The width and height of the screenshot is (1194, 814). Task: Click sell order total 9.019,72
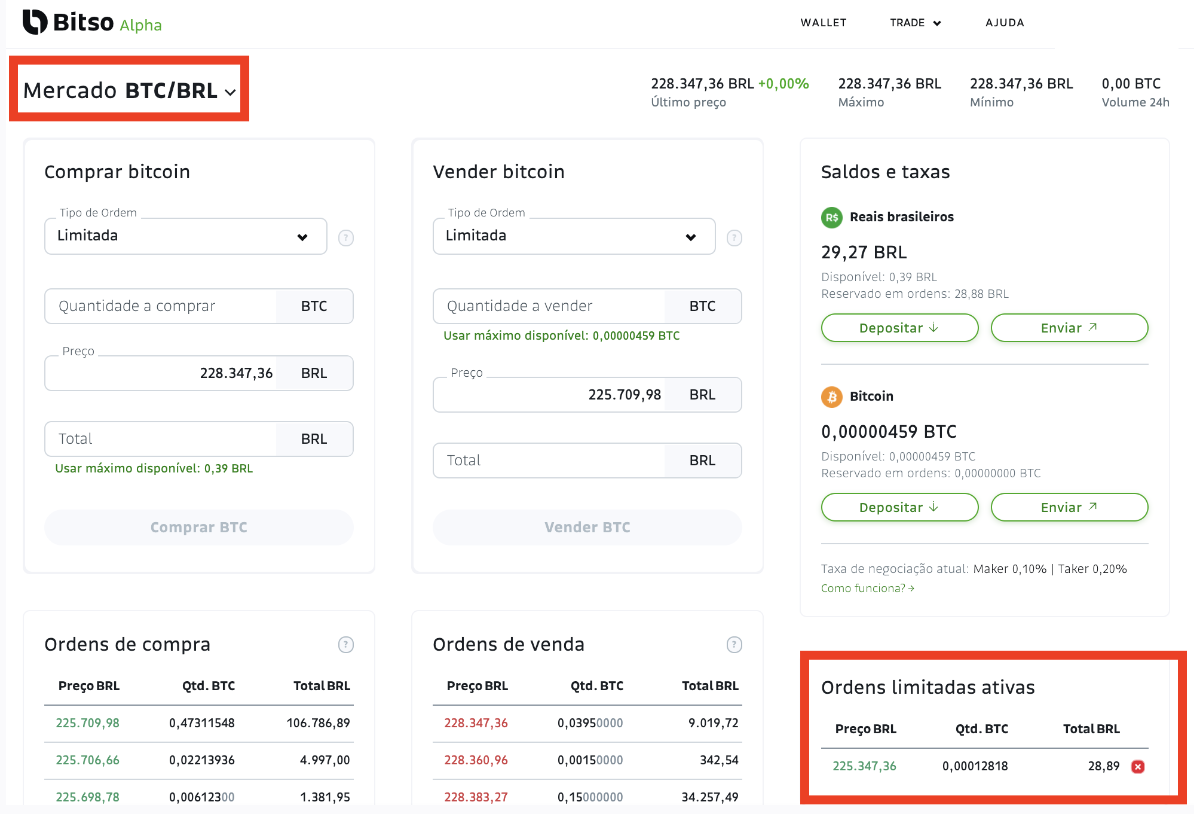[x=714, y=723]
